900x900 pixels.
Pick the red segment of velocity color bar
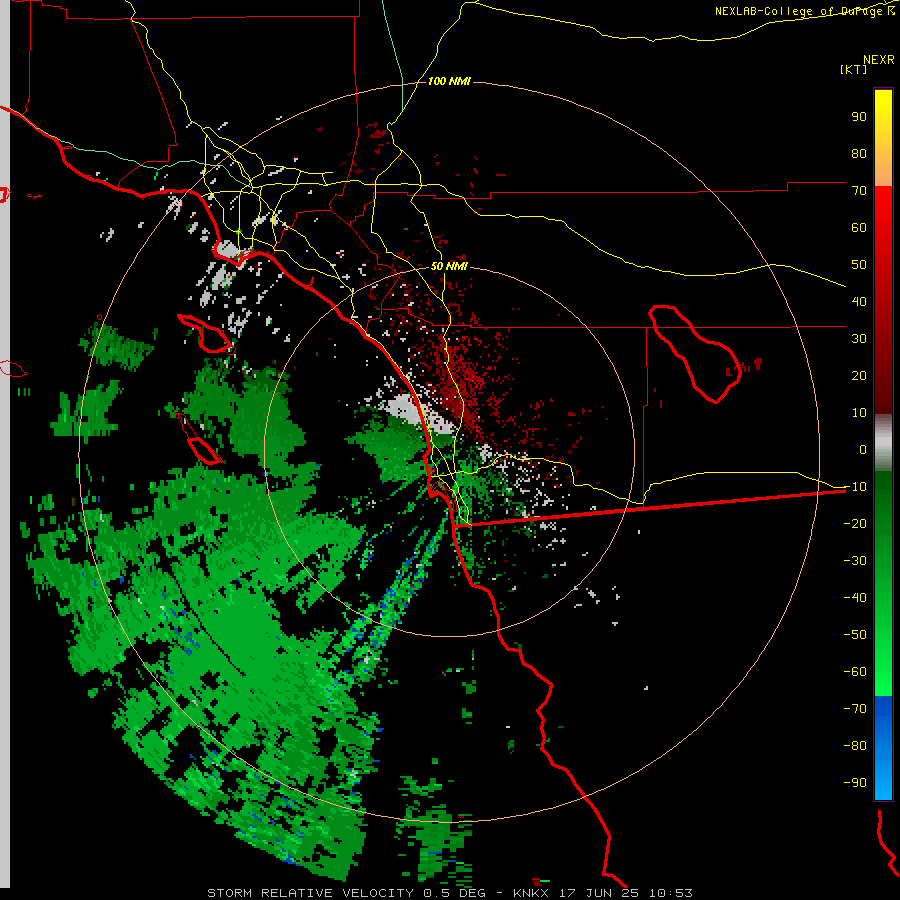tap(883, 300)
